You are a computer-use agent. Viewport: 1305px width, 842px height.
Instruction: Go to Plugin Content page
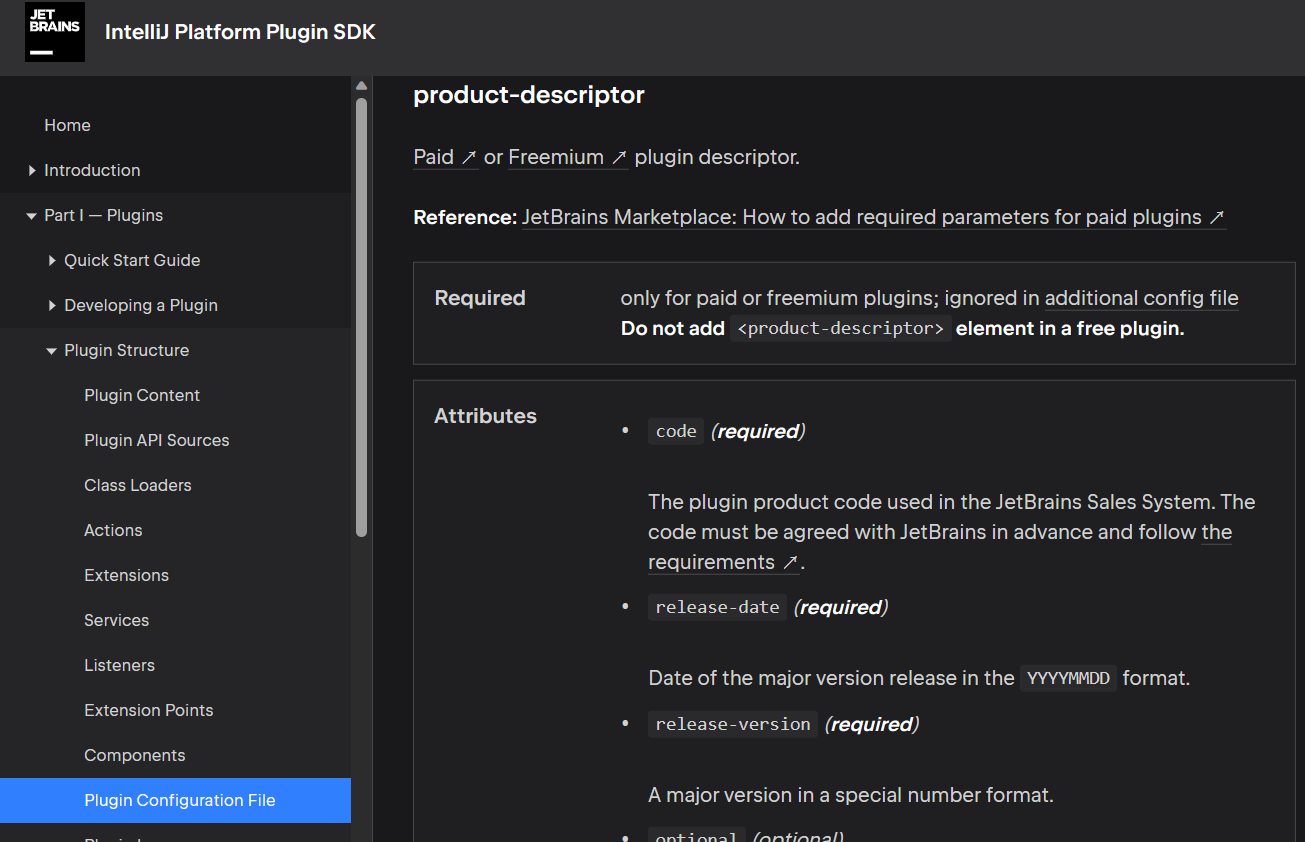[x=142, y=395]
